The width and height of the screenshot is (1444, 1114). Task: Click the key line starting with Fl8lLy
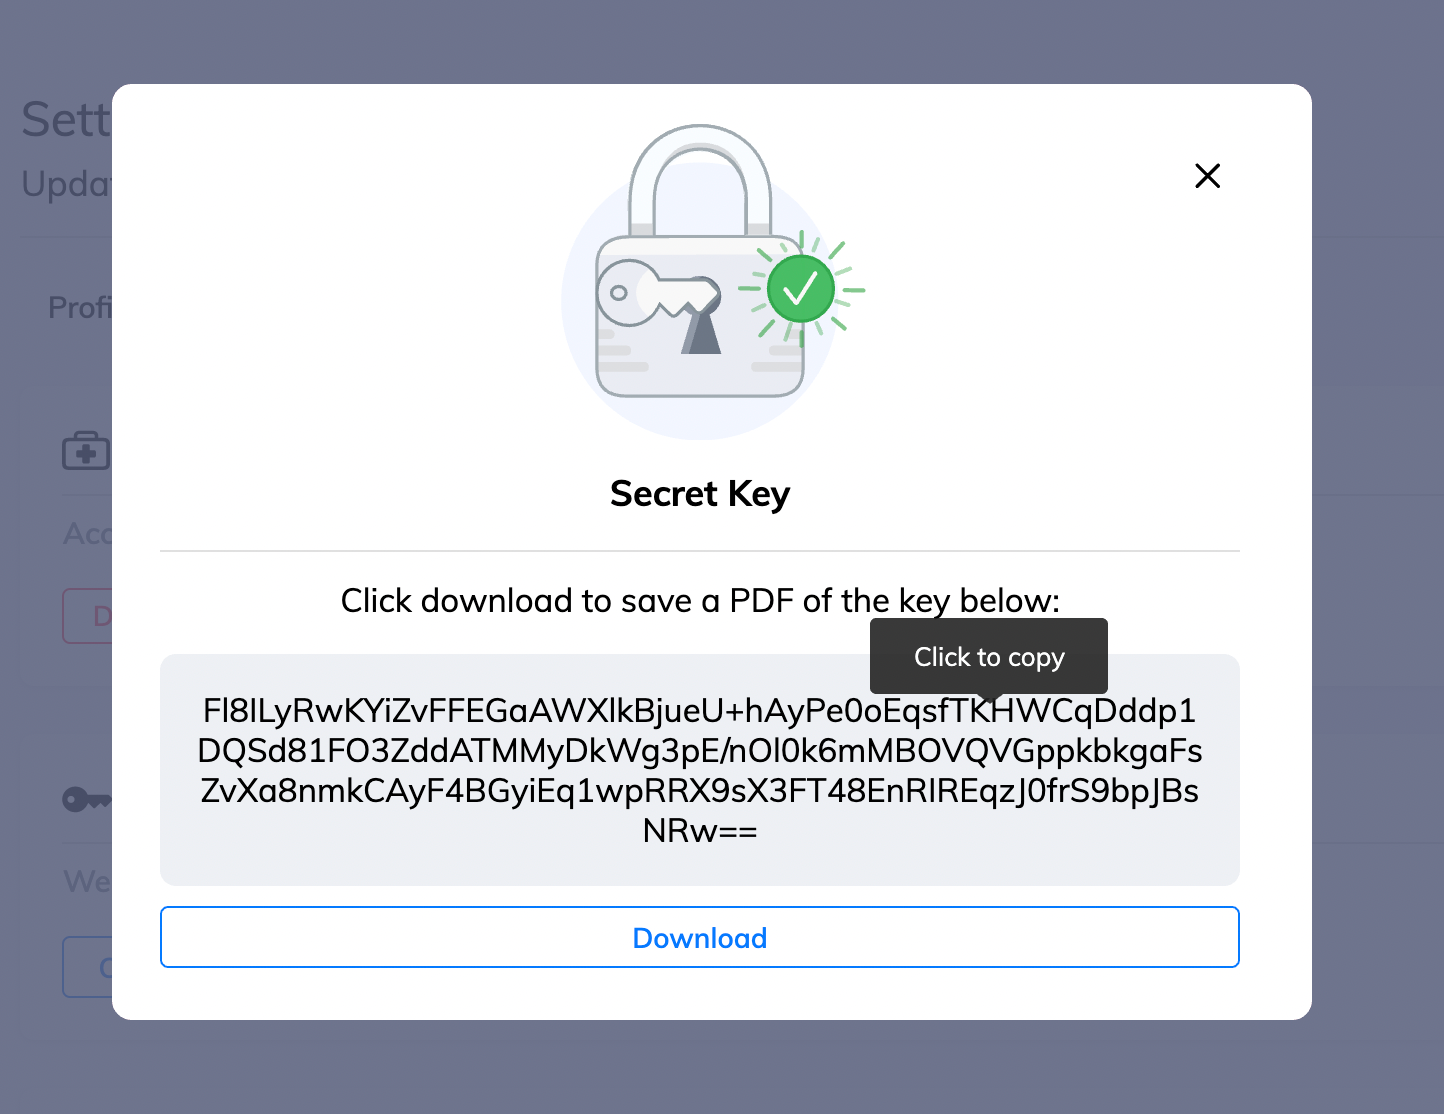[x=700, y=711]
